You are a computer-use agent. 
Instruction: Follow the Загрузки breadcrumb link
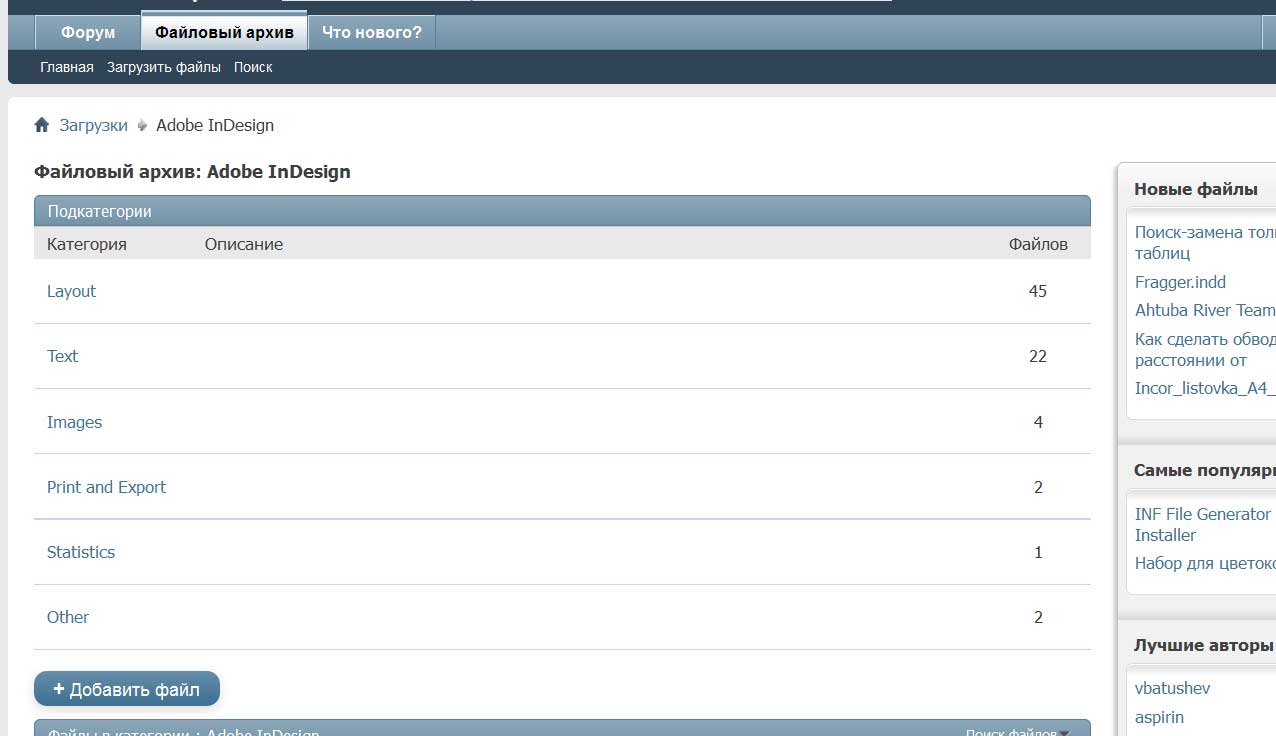[94, 125]
